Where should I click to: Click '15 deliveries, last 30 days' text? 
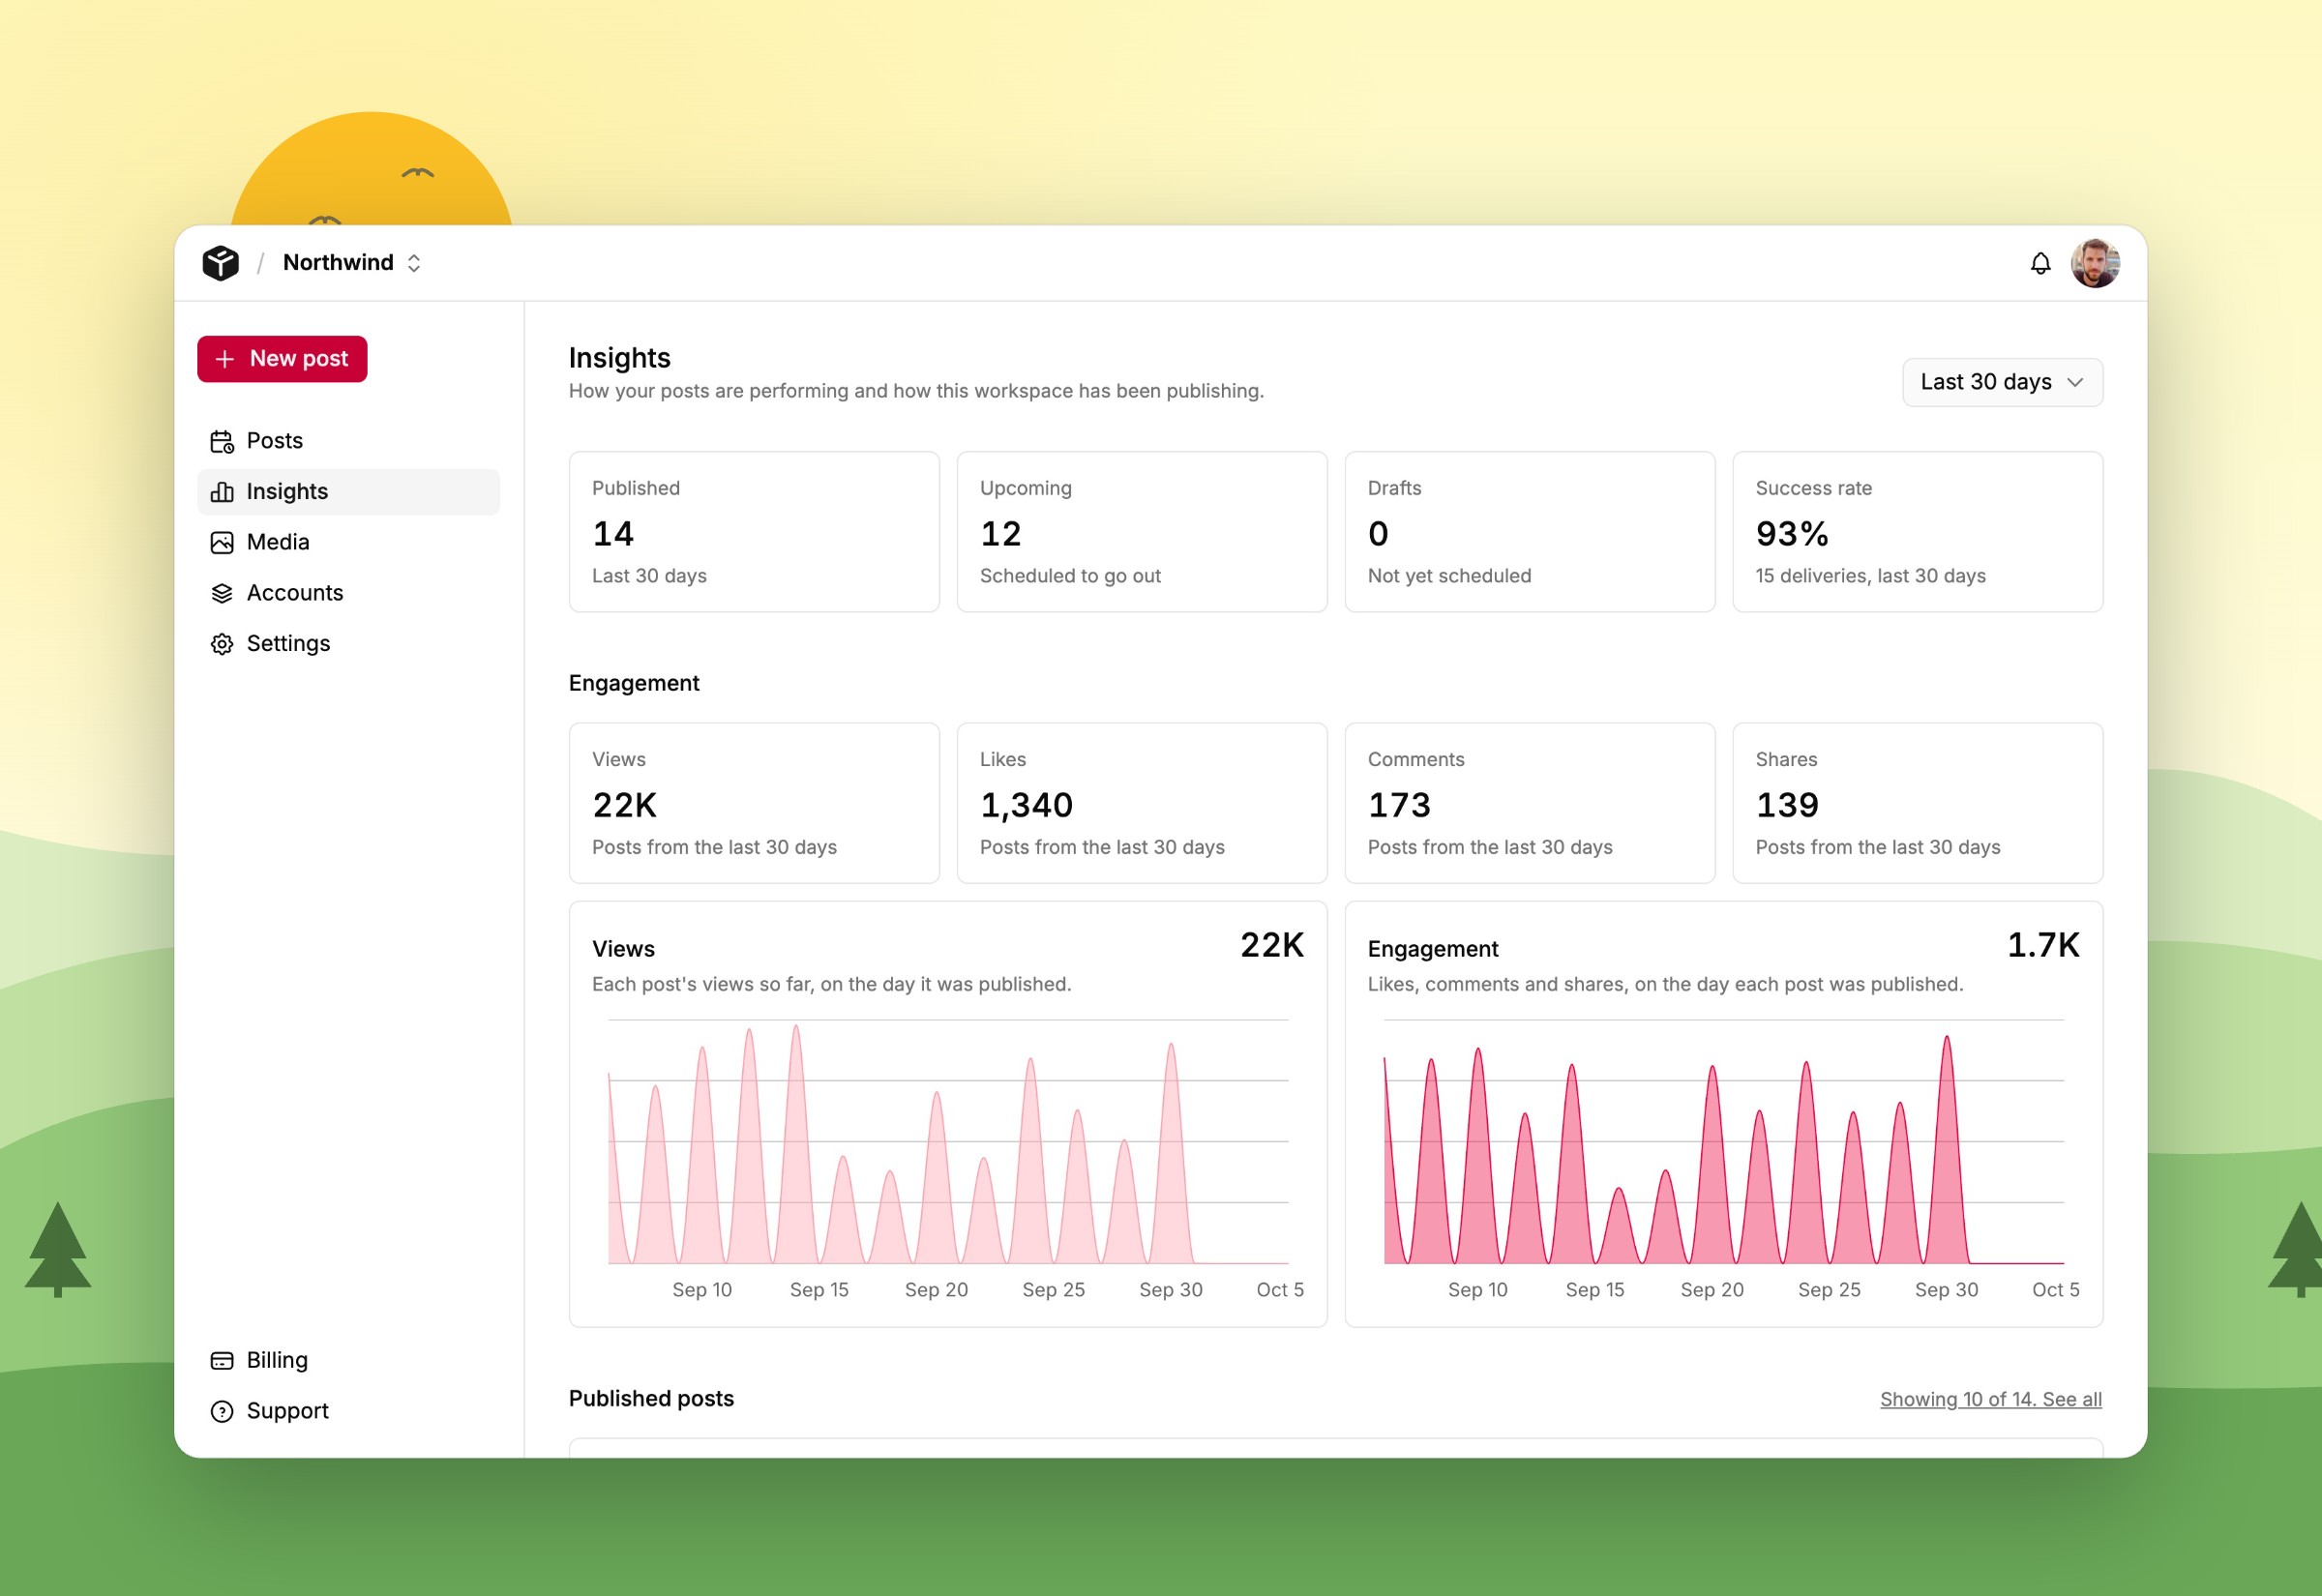point(1870,576)
